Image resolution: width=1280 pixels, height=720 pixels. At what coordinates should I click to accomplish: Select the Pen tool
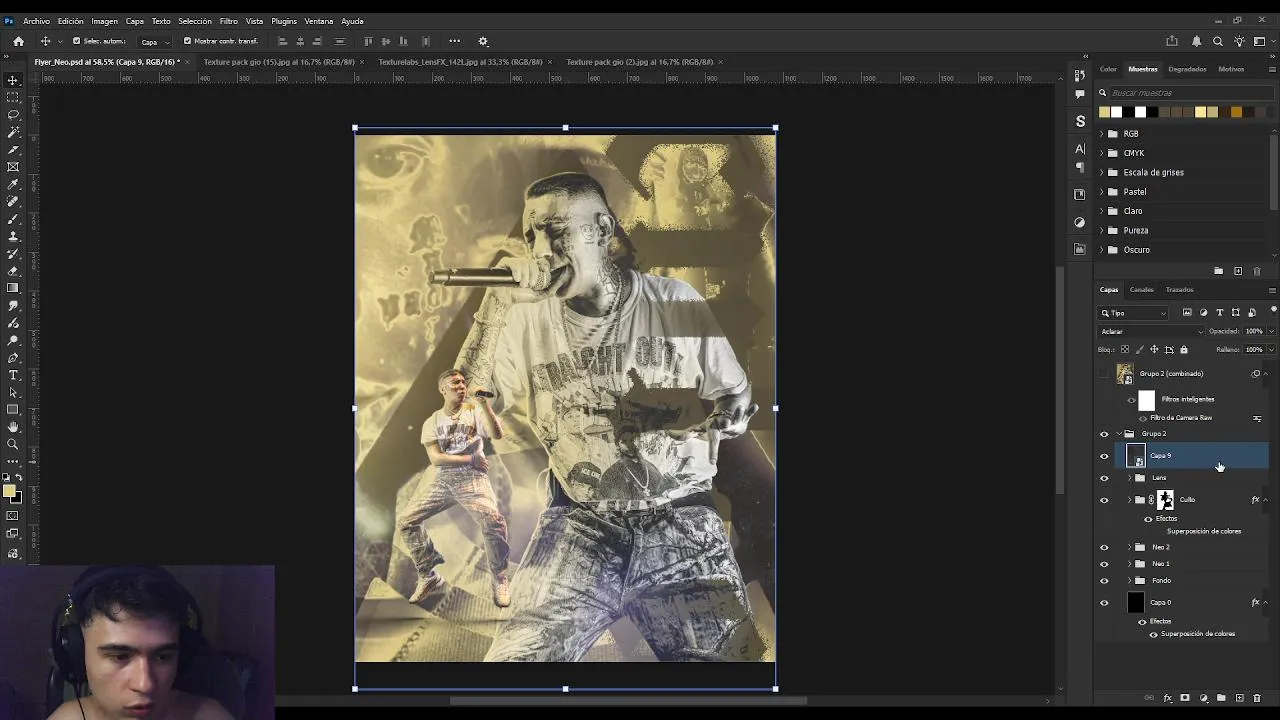13,358
